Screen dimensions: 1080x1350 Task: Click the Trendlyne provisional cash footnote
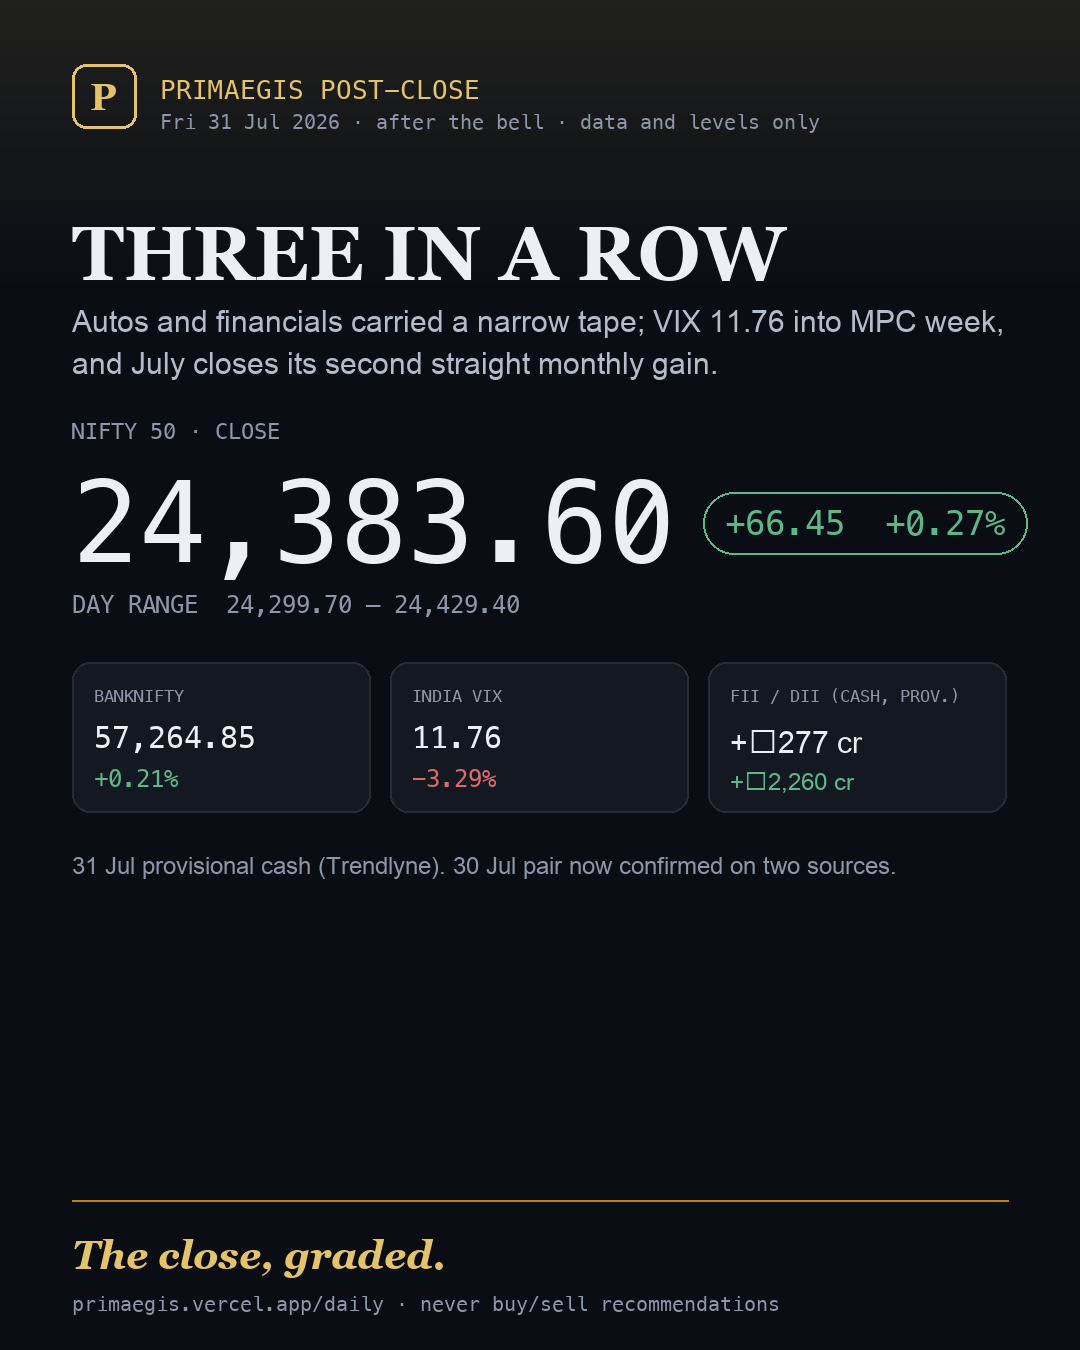(x=484, y=866)
